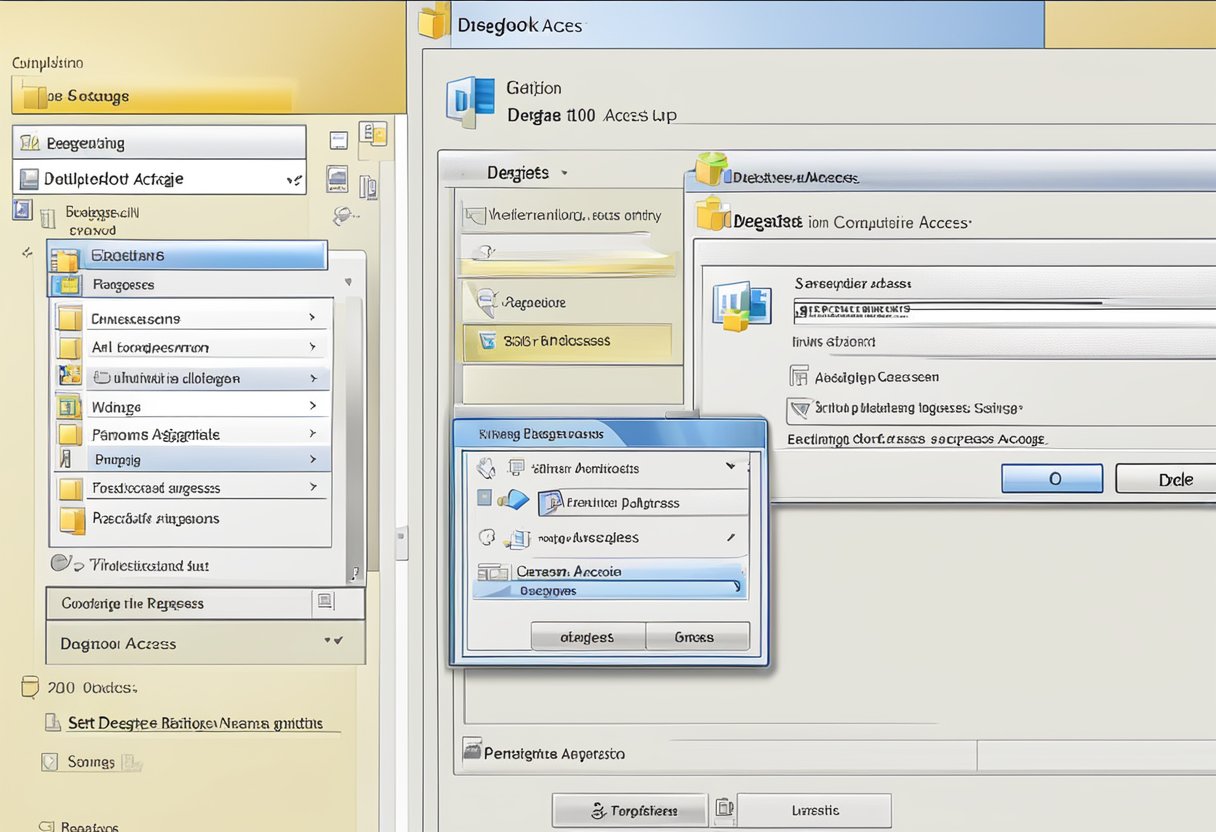Click the chart-and-folder icon in 'Sarseqnder' dialog
Image resolution: width=1216 pixels, height=832 pixels.
[x=742, y=305]
